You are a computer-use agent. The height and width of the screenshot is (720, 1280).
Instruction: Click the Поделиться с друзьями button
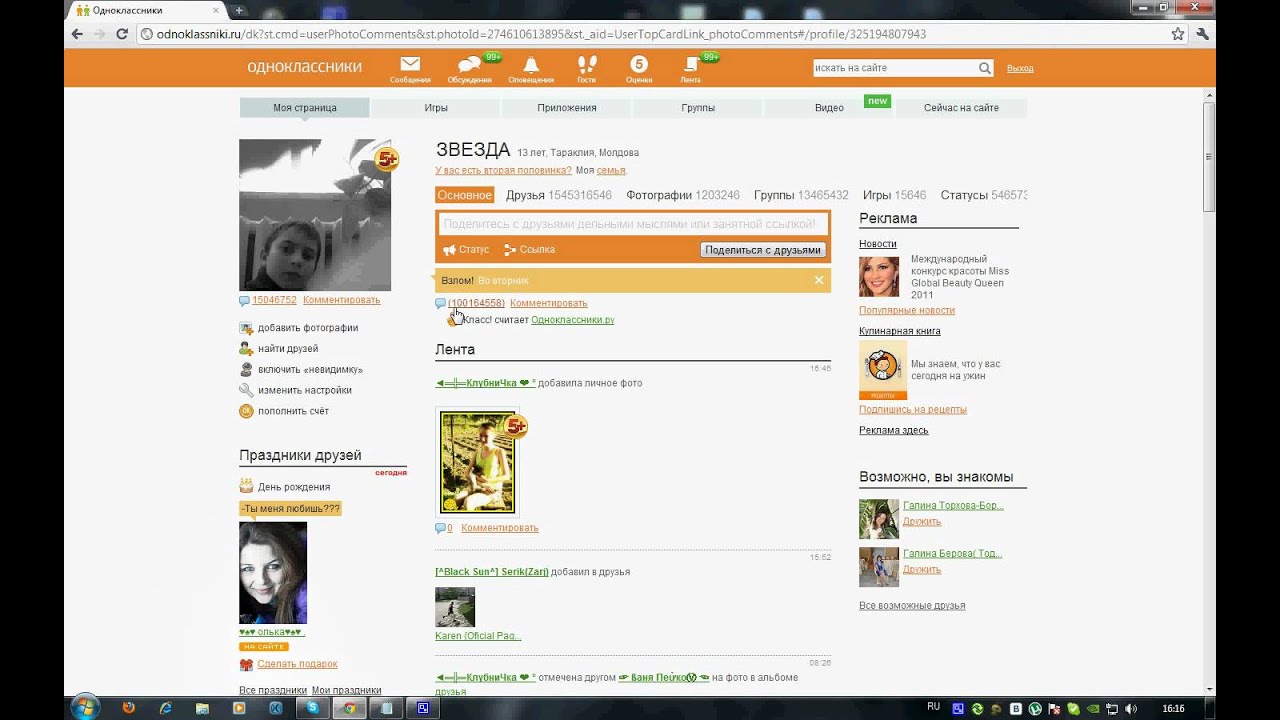763,250
